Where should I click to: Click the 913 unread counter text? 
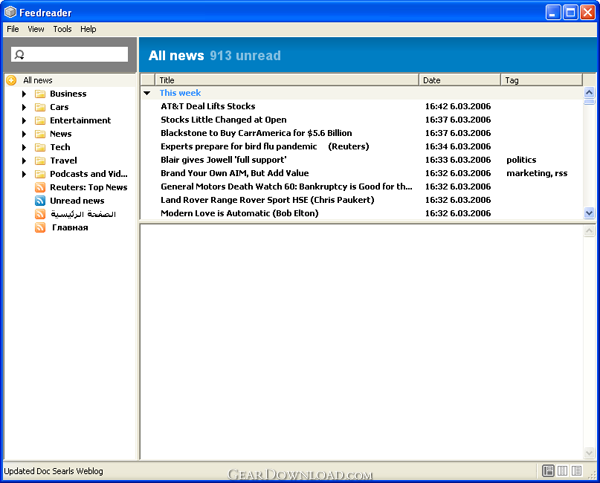(245, 56)
